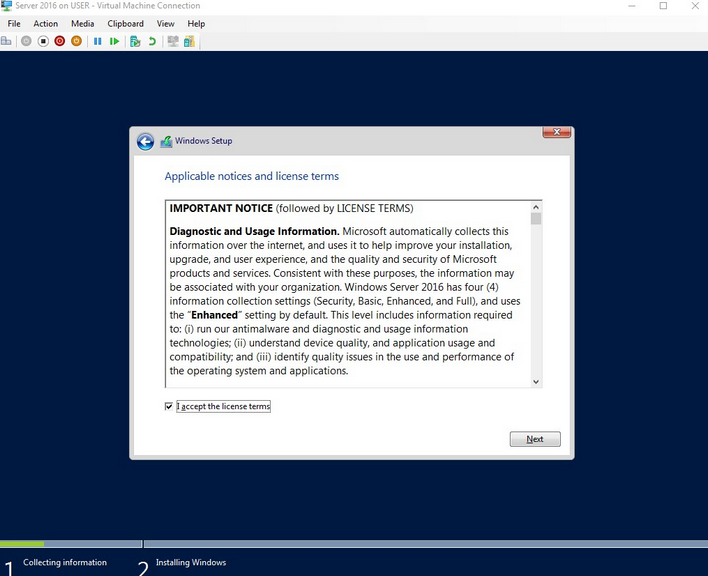This screenshot has width=708, height=576.
Task: Go back using the blue arrow in Windows Setup
Action: 145,142
